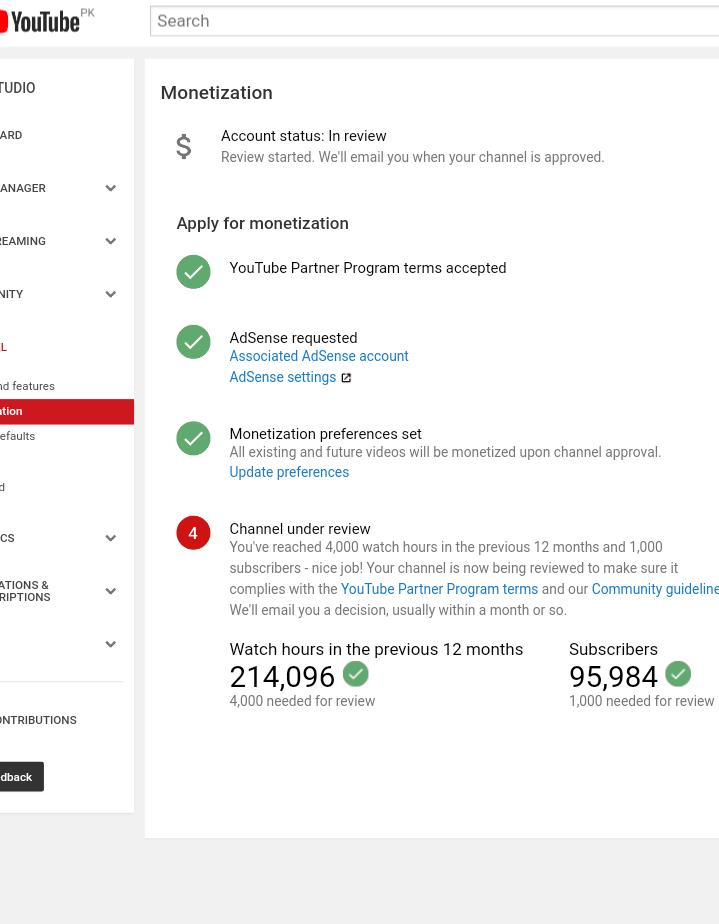Click the 'Account status: In review' text

pyautogui.click(x=304, y=136)
